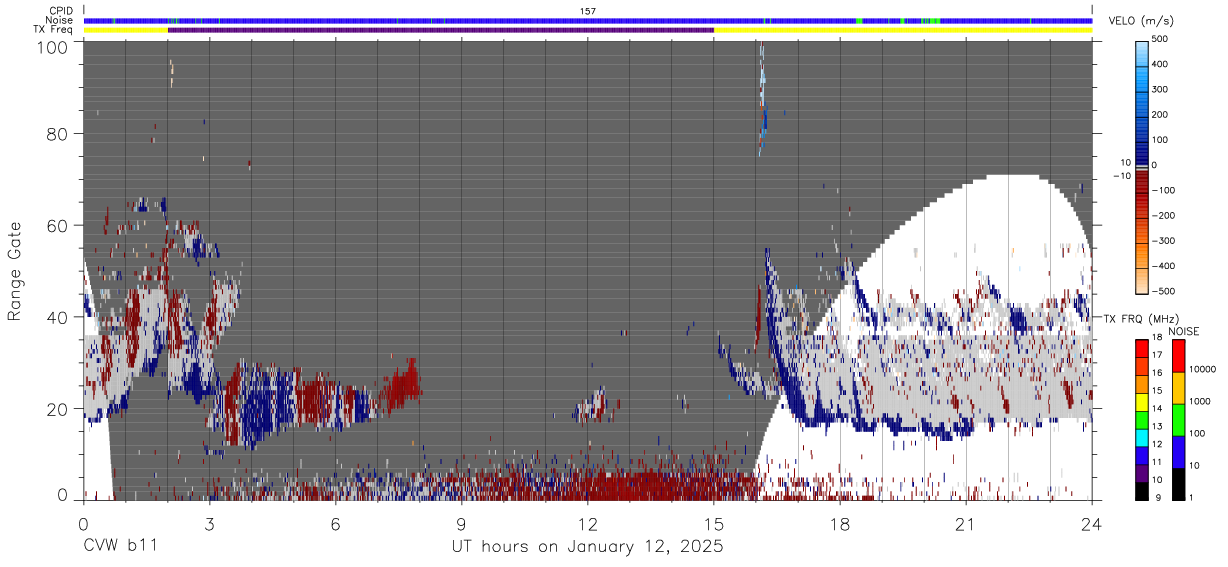The image size is (1228, 567).
Task: Select the 'NOISE' legend title
Action: [x=1183, y=331]
